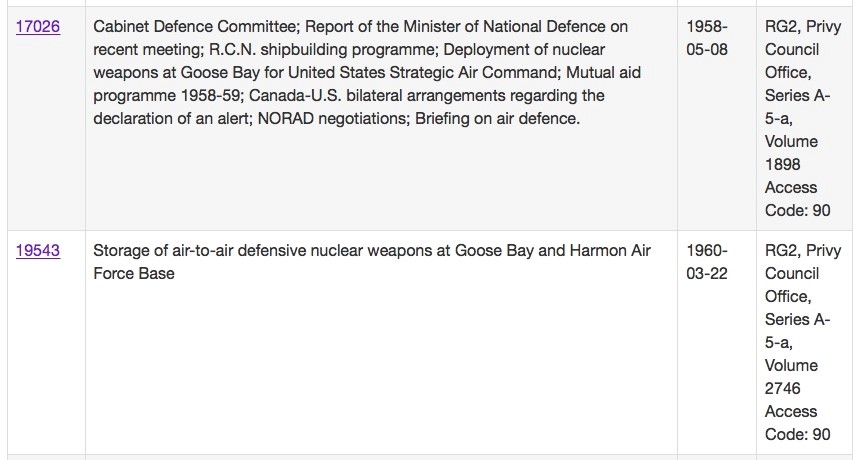This screenshot has height=460, width=861.
Task: Select the date 1958-05-08
Action: click(x=707, y=38)
